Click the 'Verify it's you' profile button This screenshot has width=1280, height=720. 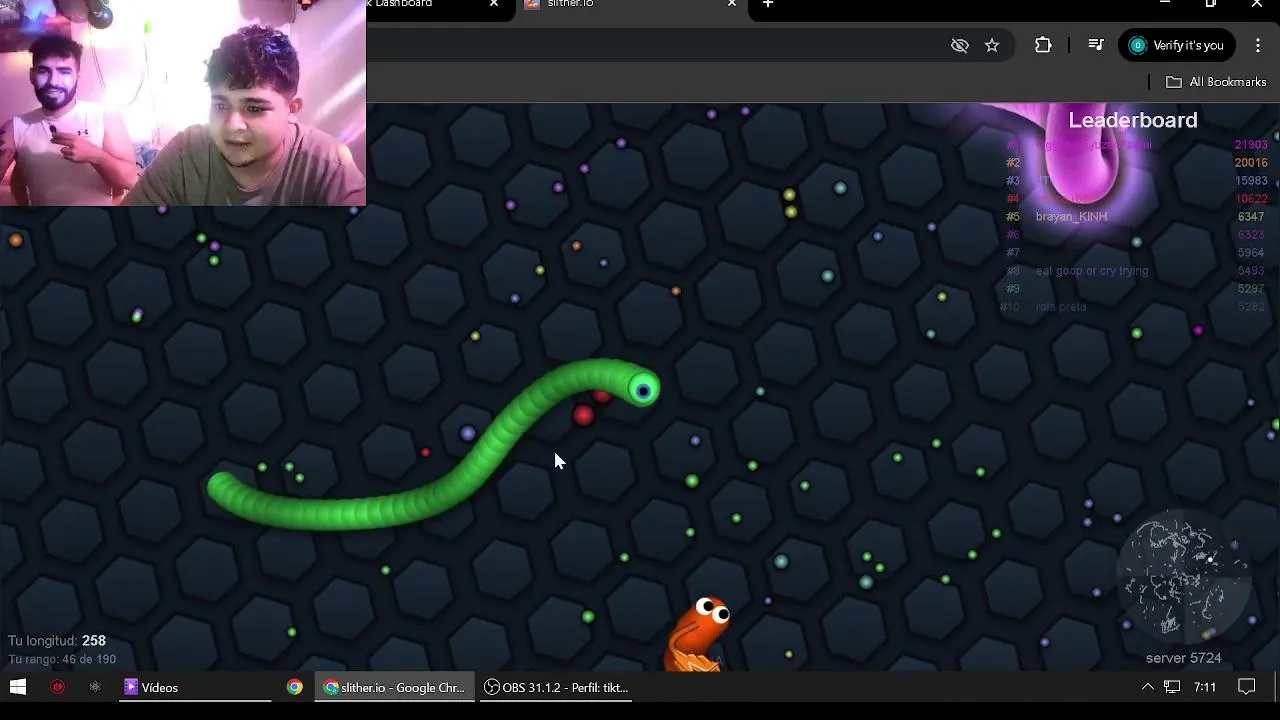pos(1177,45)
